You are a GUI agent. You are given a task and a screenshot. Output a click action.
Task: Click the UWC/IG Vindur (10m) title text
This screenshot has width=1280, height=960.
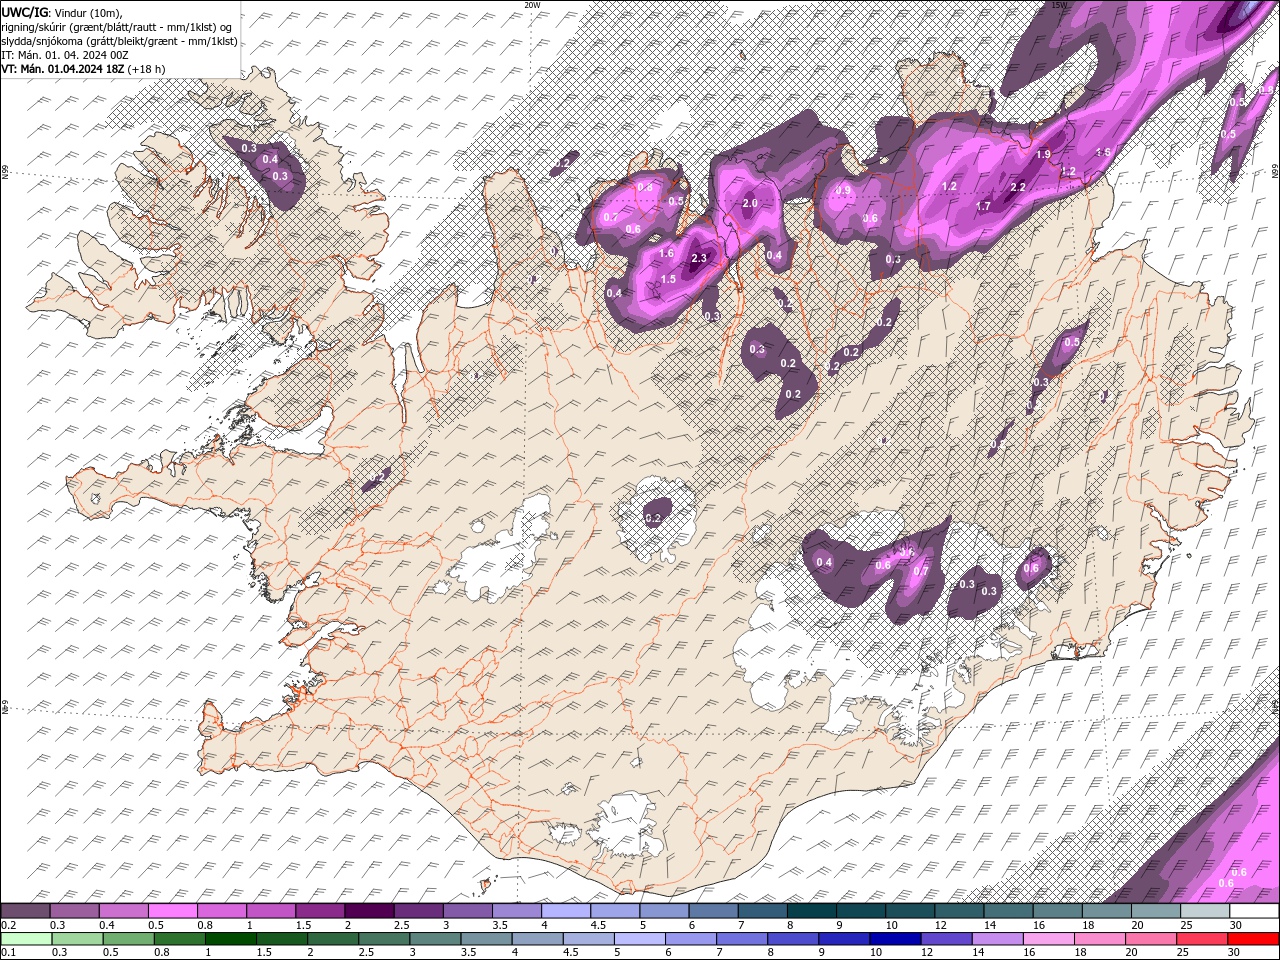click(x=62, y=11)
